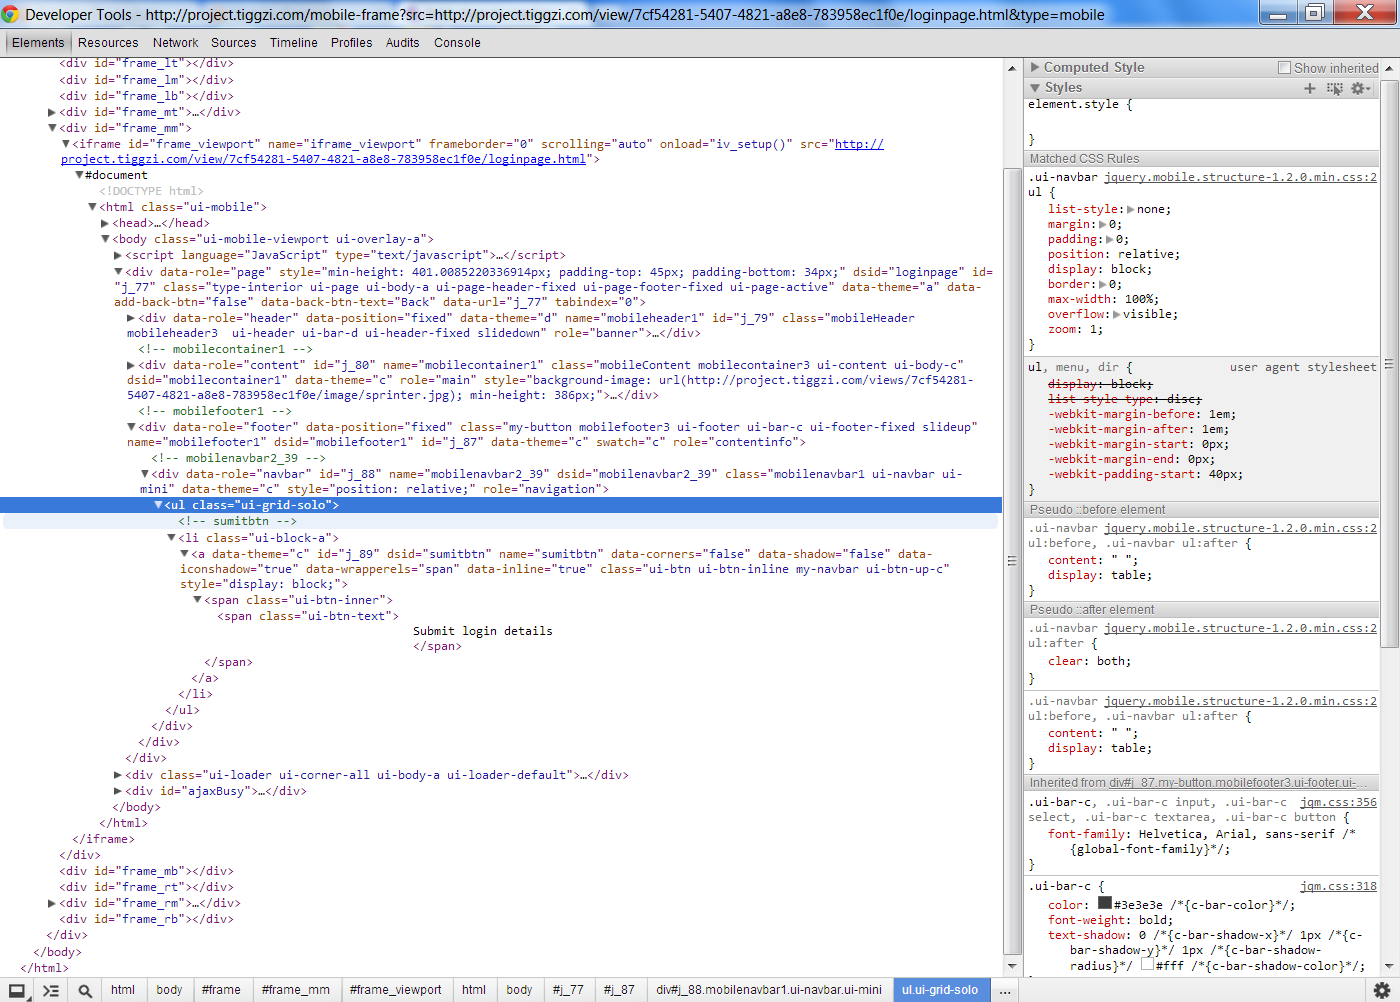Viewport: 1400px width, 1002px height.
Task: Expand the head element node
Action: (x=105, y=223)
